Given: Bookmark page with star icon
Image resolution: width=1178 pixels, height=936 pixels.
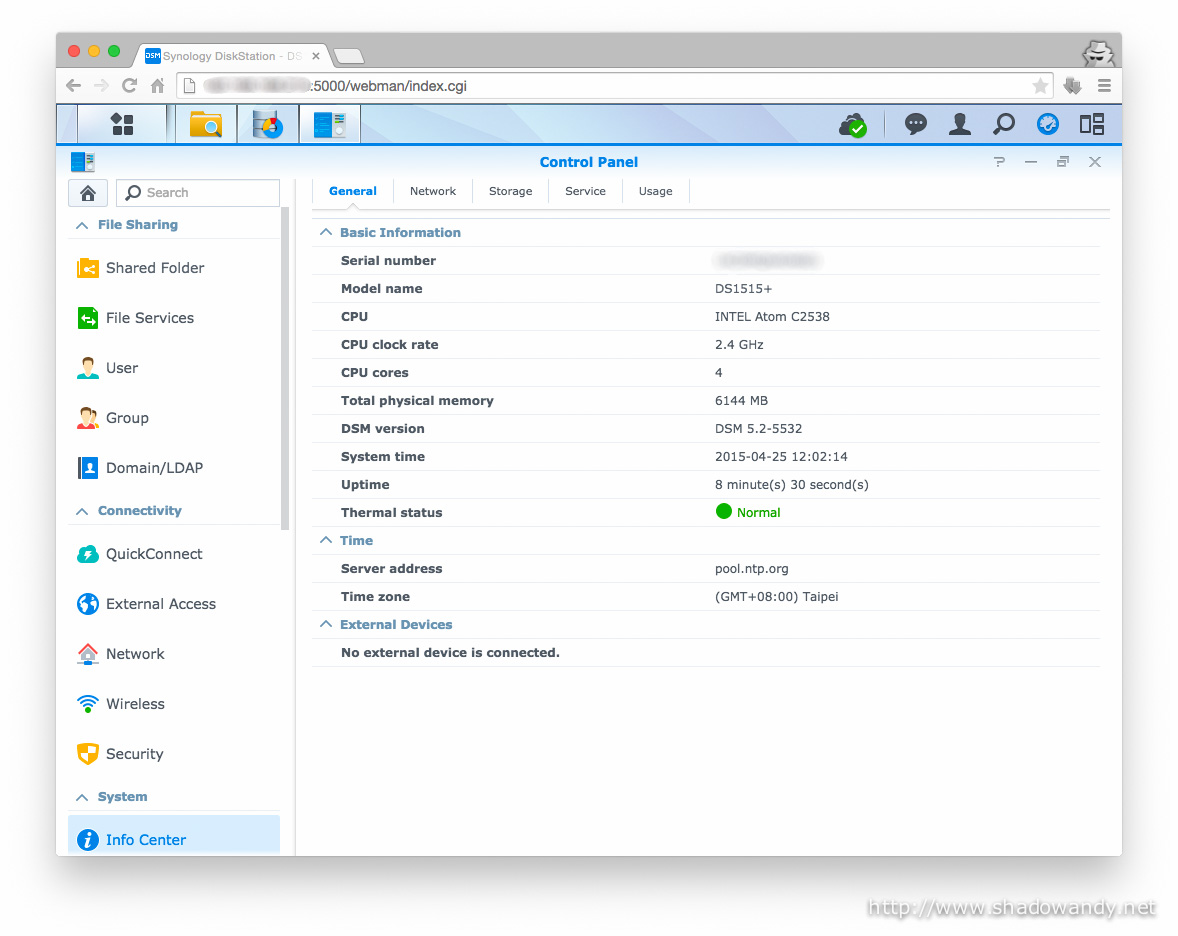Looking at the screenshot, I should 1040,86.
